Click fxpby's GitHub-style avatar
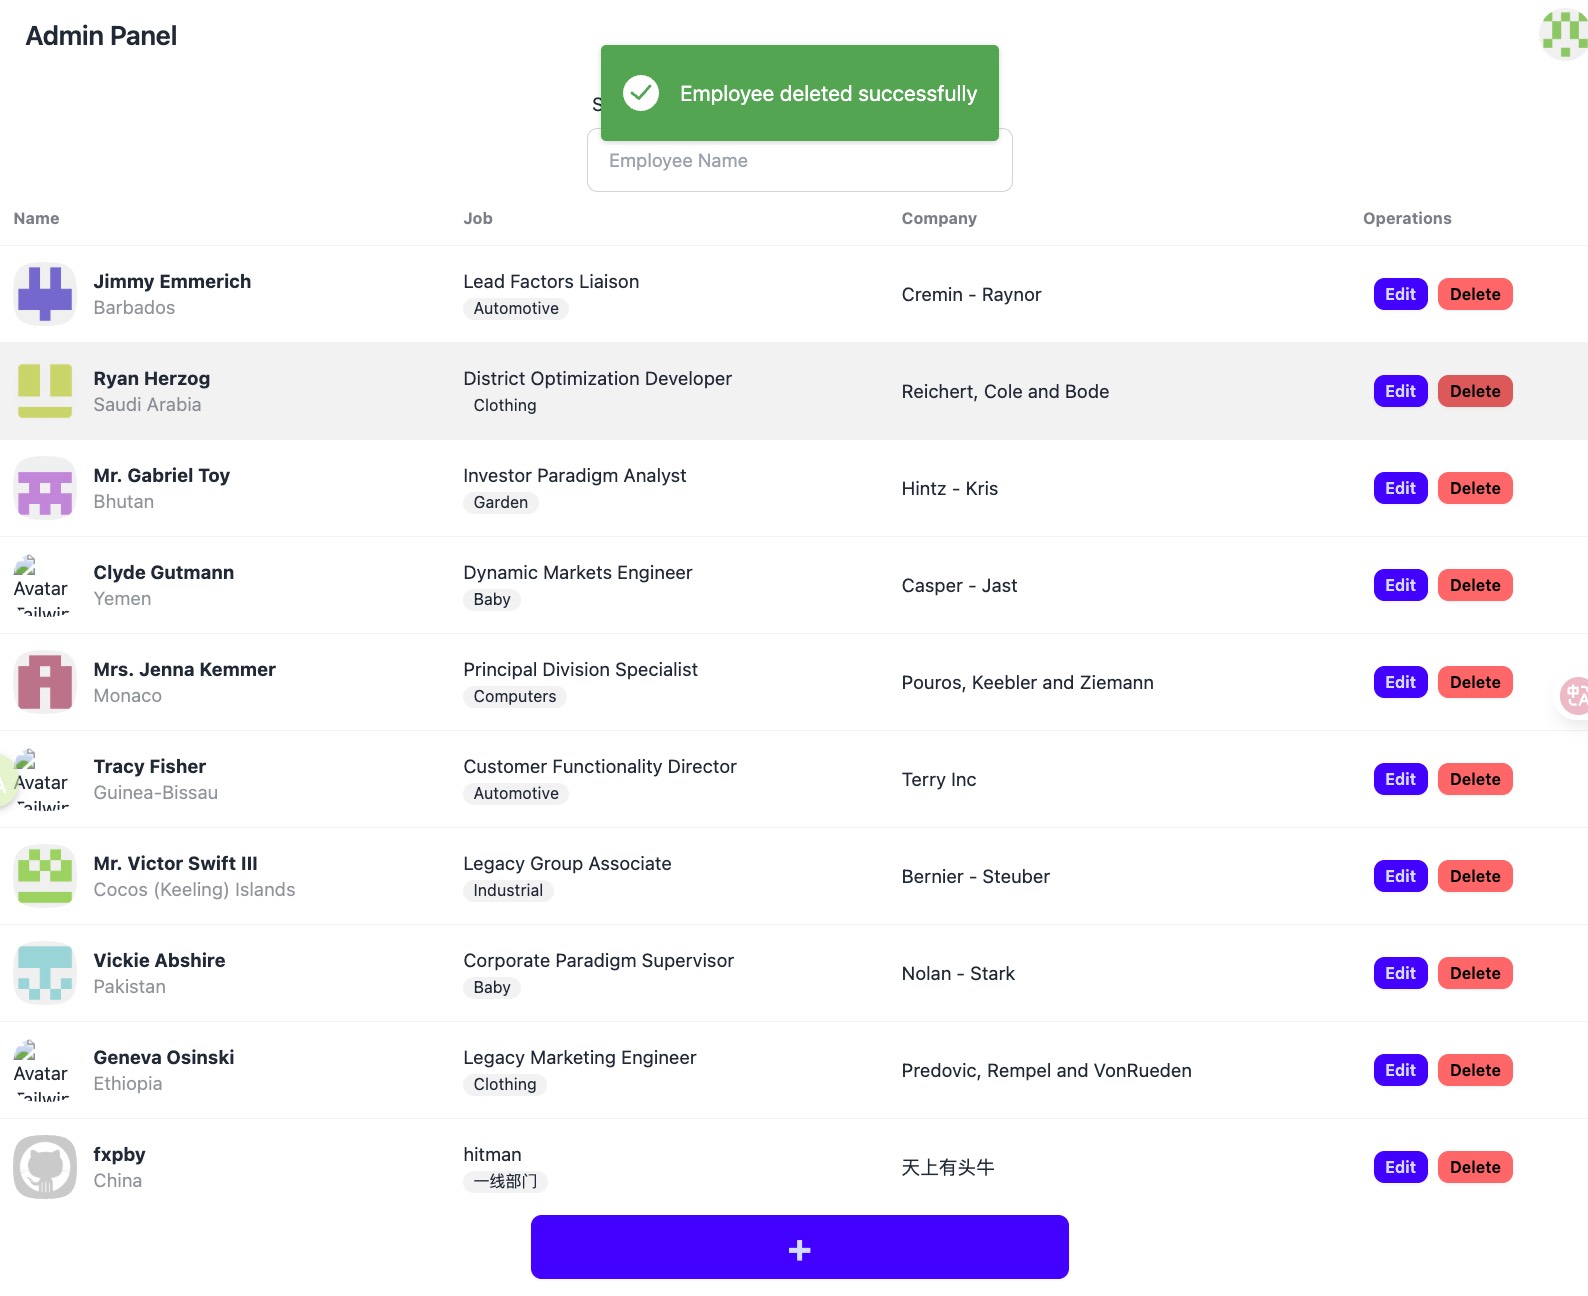 coord(45,1167)
